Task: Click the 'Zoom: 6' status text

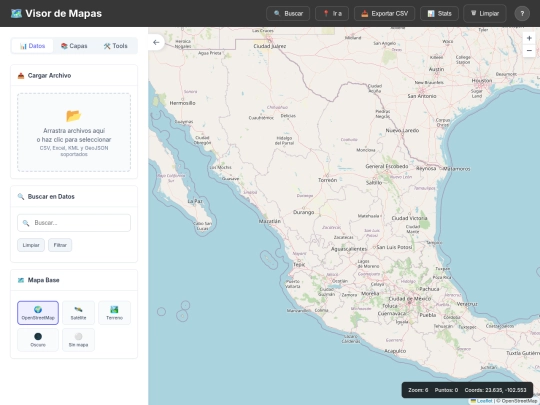Action: tap(418, 390)
